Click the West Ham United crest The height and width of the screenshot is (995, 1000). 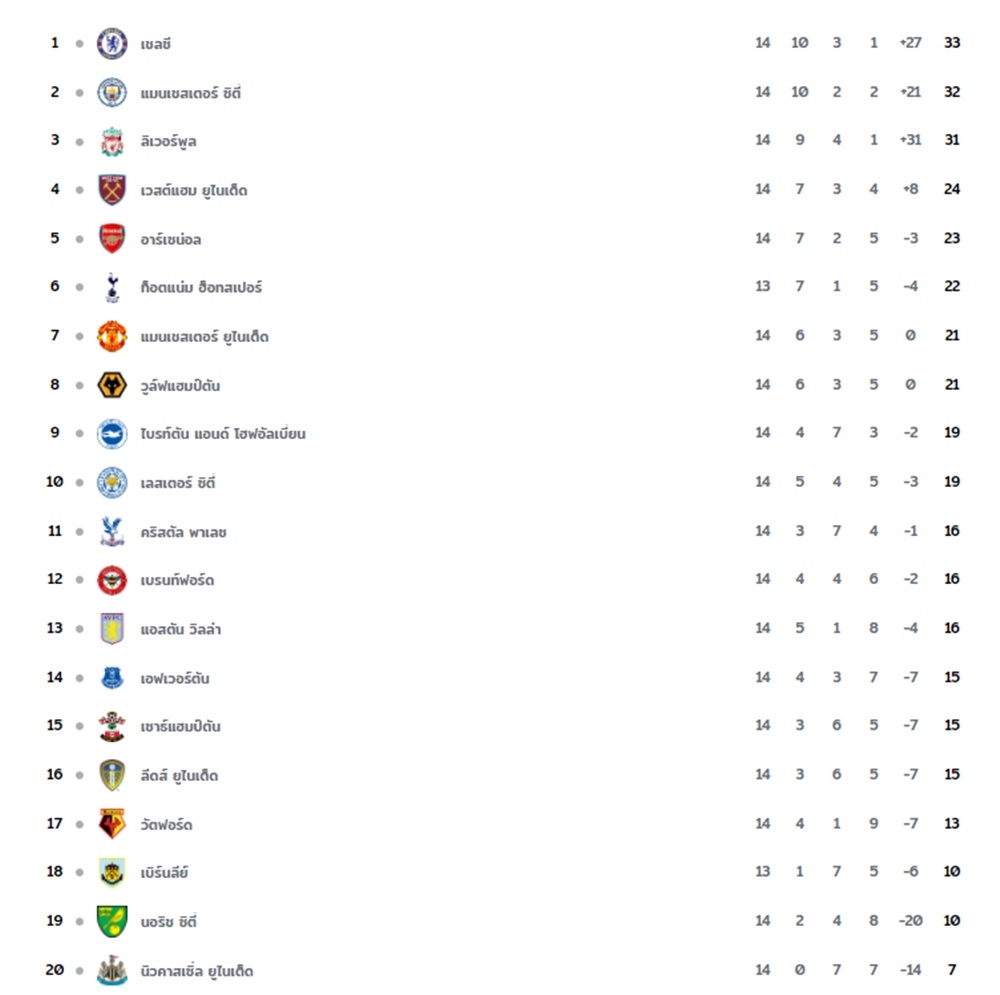click(x=112, y=189)
